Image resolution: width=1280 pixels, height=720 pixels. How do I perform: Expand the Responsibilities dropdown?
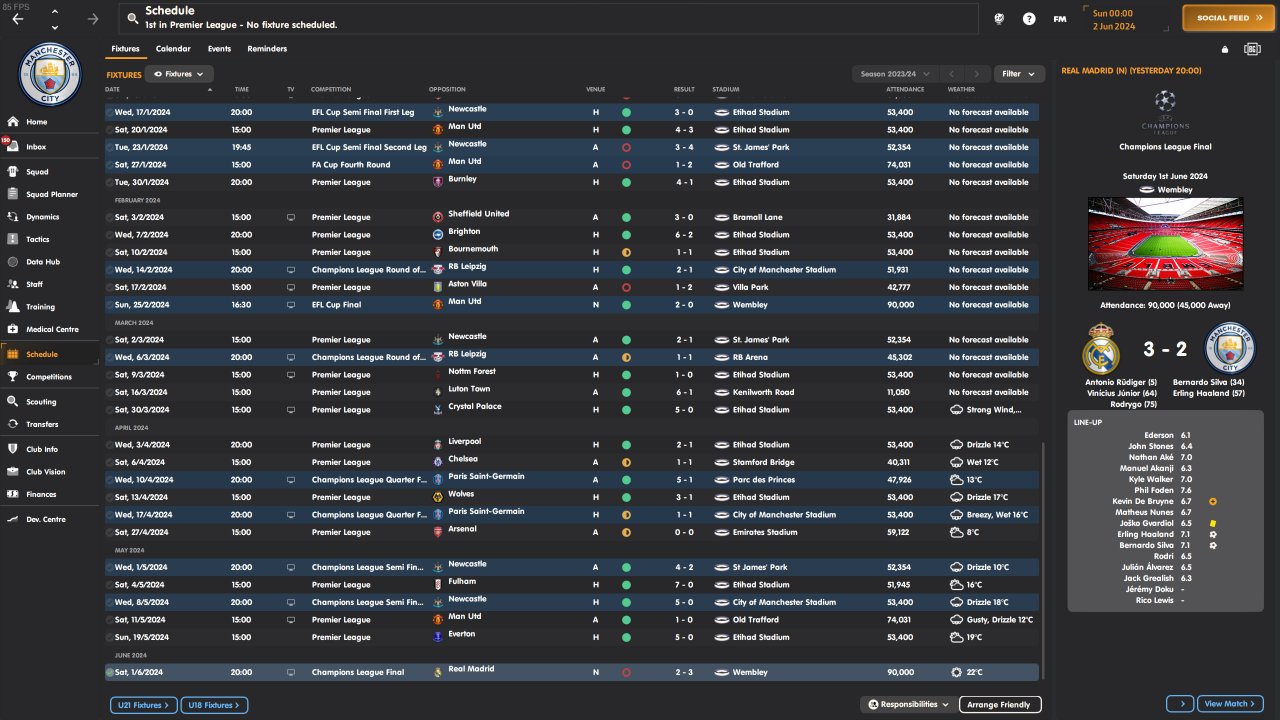(908, 705)
